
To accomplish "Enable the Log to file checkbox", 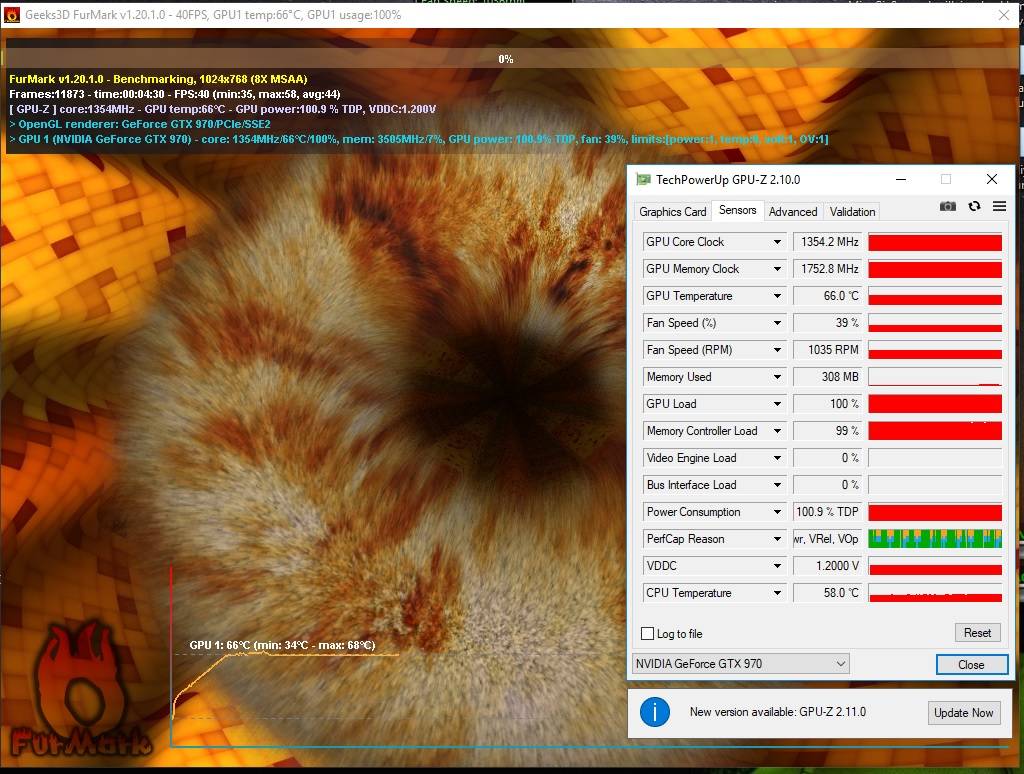I will pos(647,634).
